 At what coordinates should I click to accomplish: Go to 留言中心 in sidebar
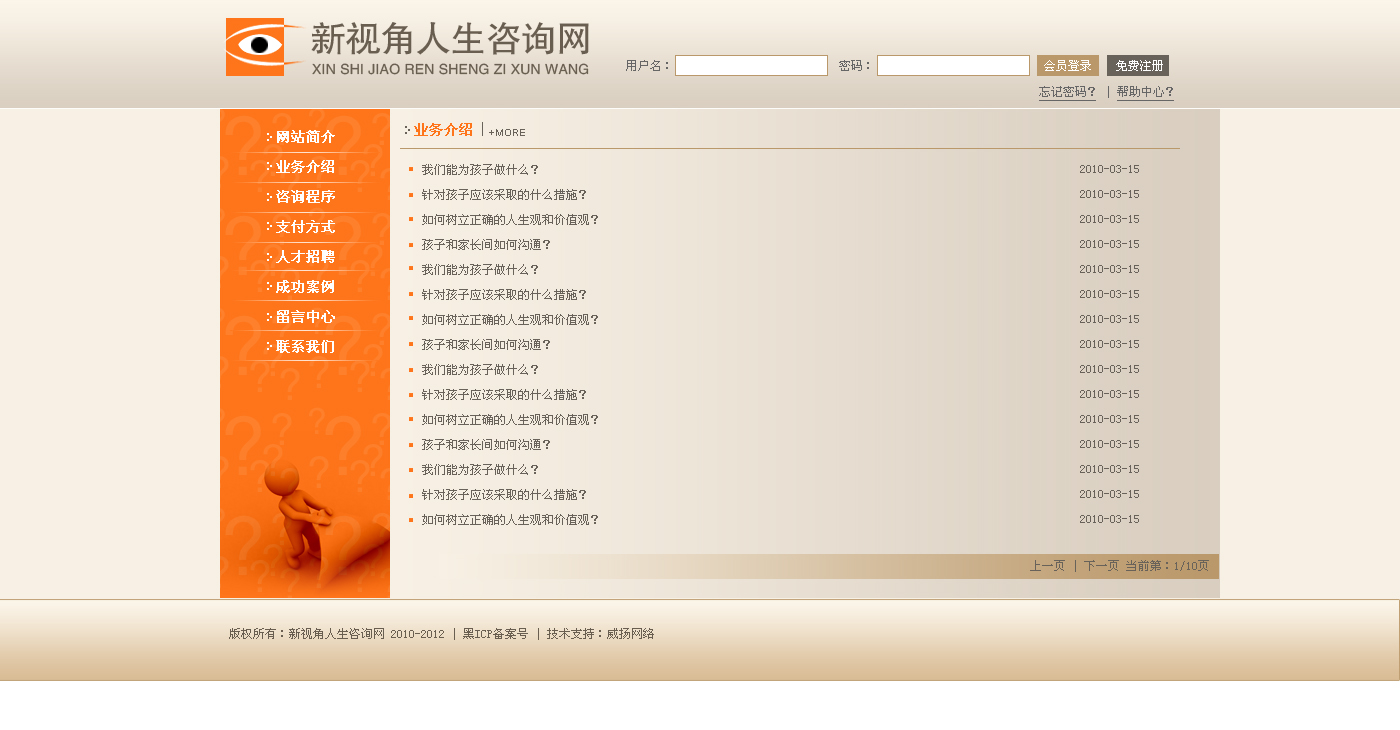click(x=305, y=317)
